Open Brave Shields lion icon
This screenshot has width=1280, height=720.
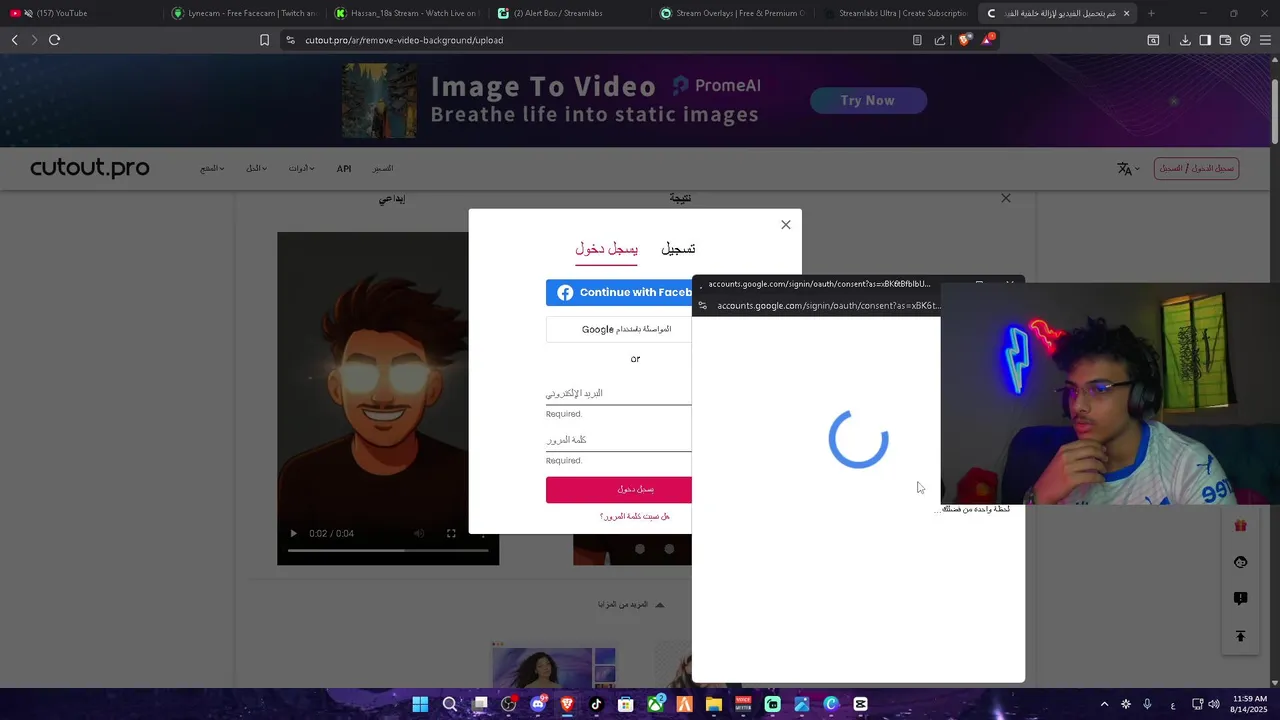click(x=964, y=40)
